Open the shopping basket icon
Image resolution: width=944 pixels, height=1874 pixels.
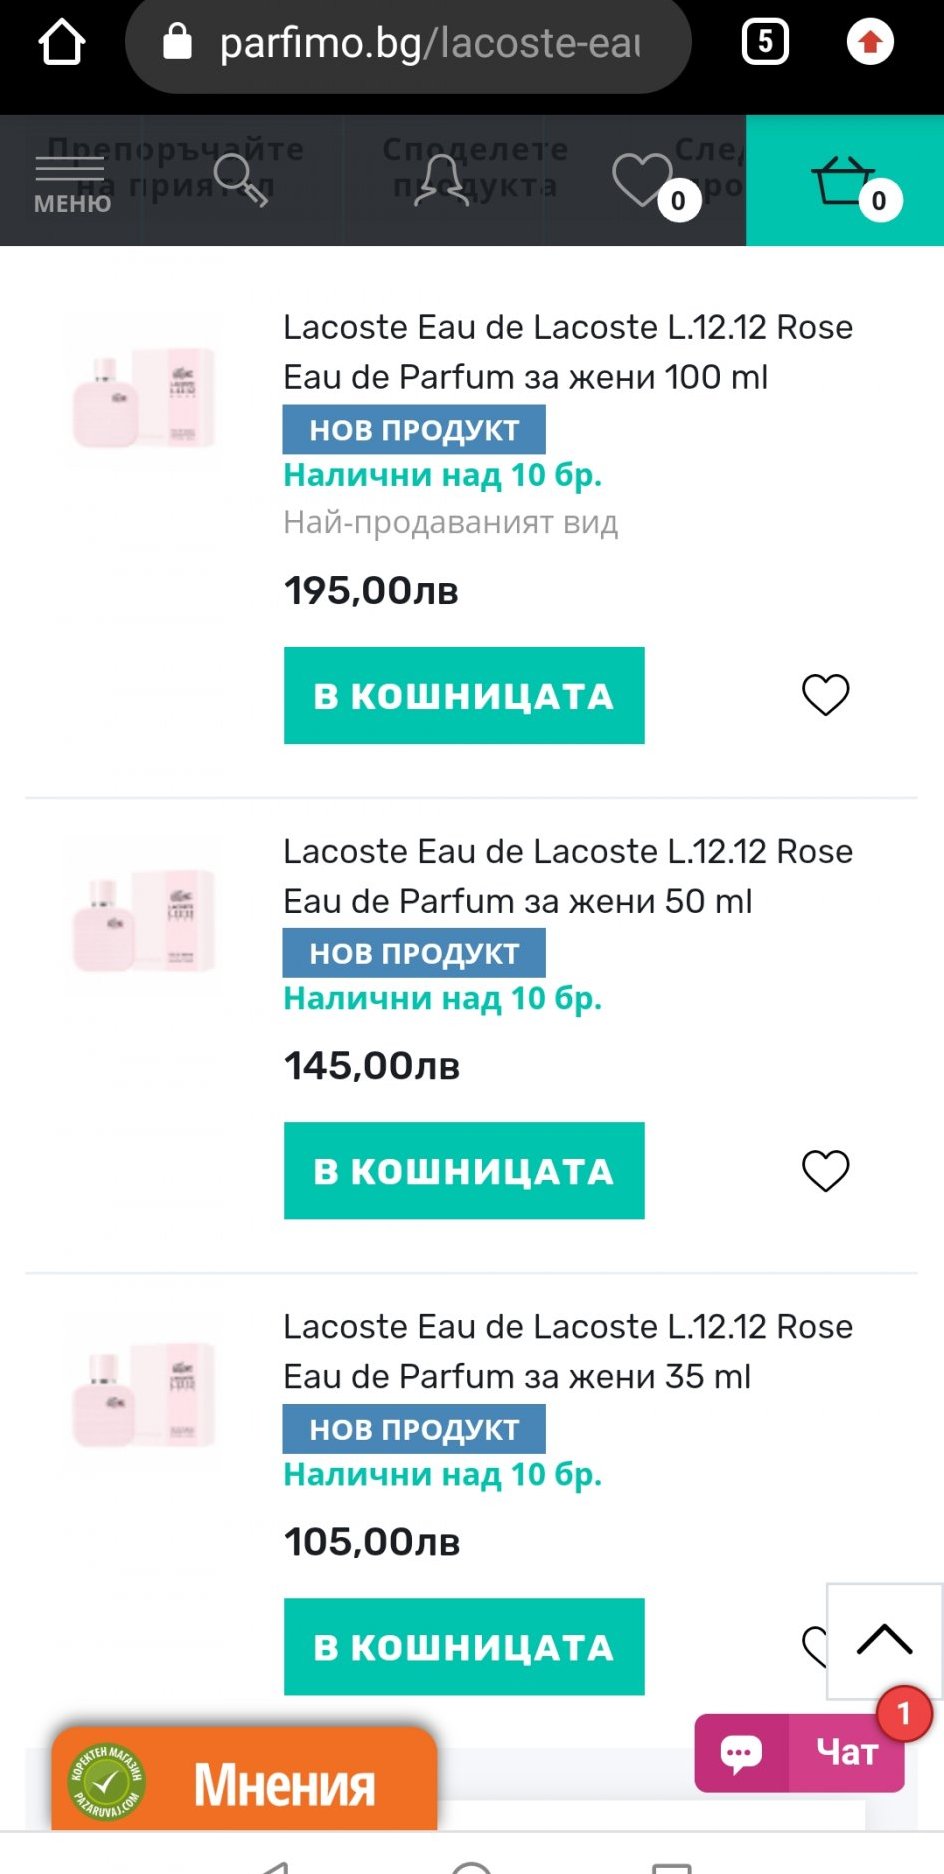(x=845, y=181)
